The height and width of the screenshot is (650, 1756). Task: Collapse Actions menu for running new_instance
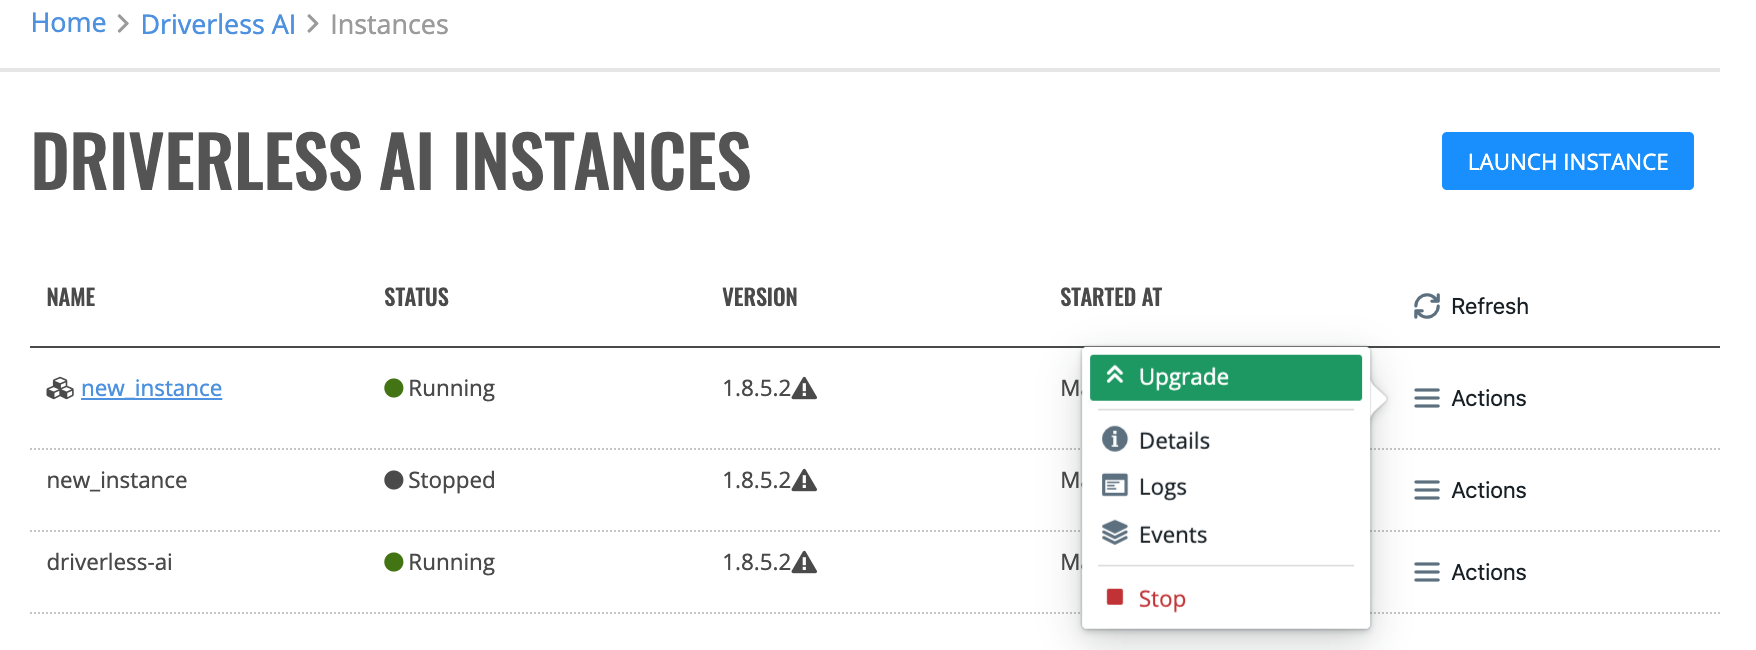pos(1469,398)
